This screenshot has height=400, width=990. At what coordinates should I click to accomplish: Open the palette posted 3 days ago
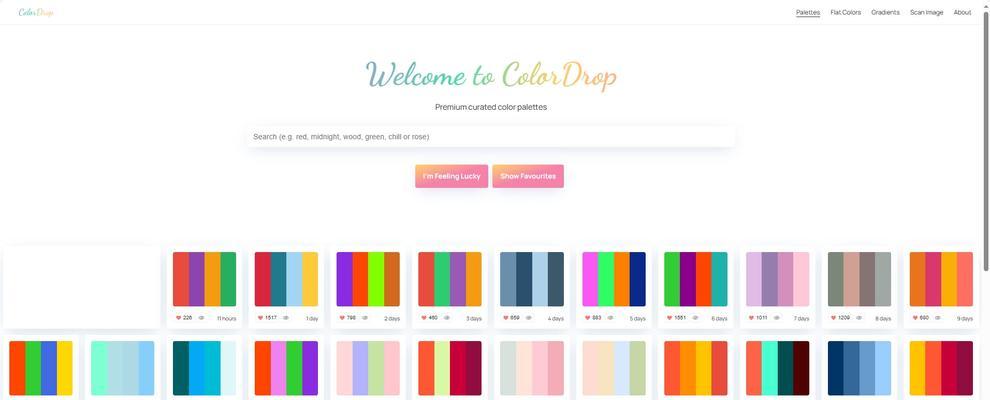point(450,279)
